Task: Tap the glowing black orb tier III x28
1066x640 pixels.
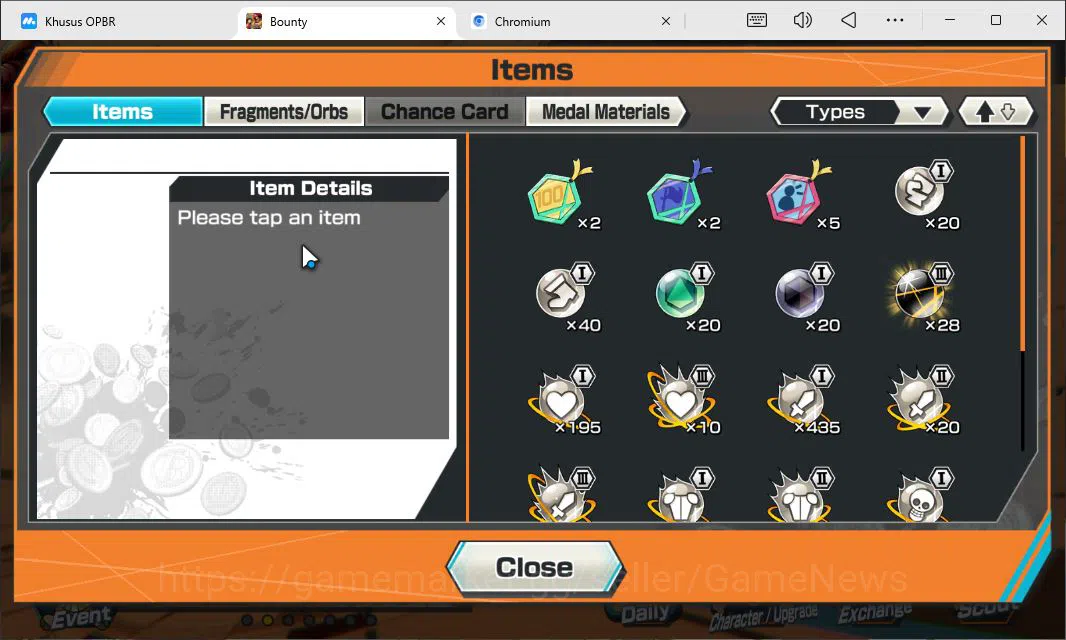Action: (923, 298)
